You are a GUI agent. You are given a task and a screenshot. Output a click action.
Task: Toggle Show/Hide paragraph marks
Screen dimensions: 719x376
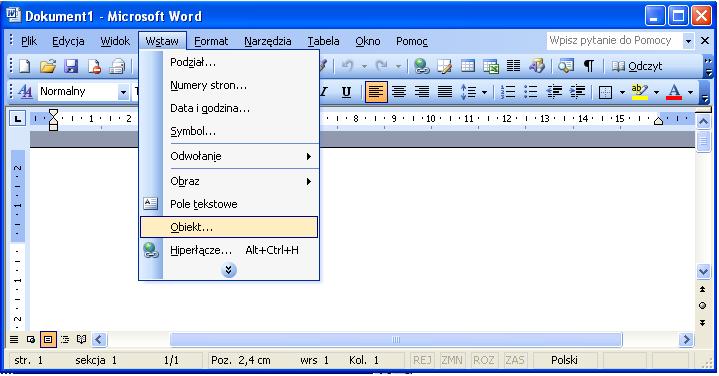(x=589, y=66)
